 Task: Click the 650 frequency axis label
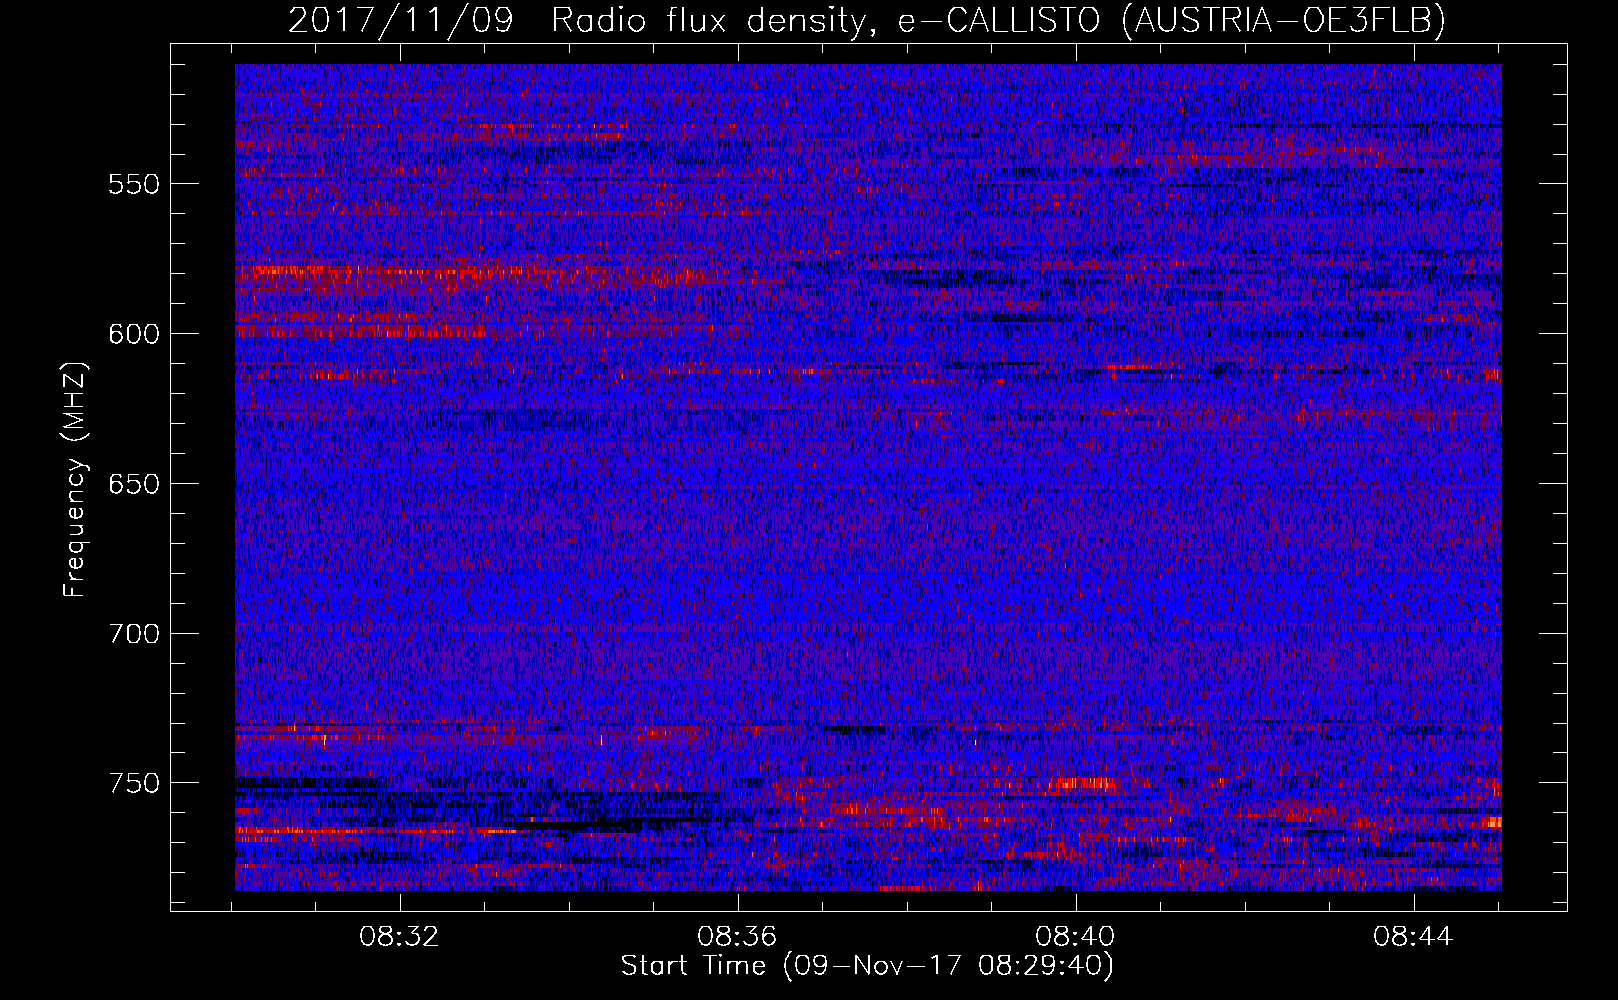(x=134, y=484)
